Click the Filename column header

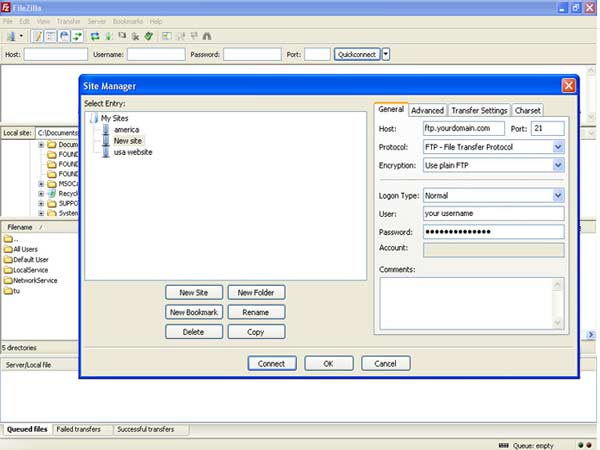coord(40,227)
